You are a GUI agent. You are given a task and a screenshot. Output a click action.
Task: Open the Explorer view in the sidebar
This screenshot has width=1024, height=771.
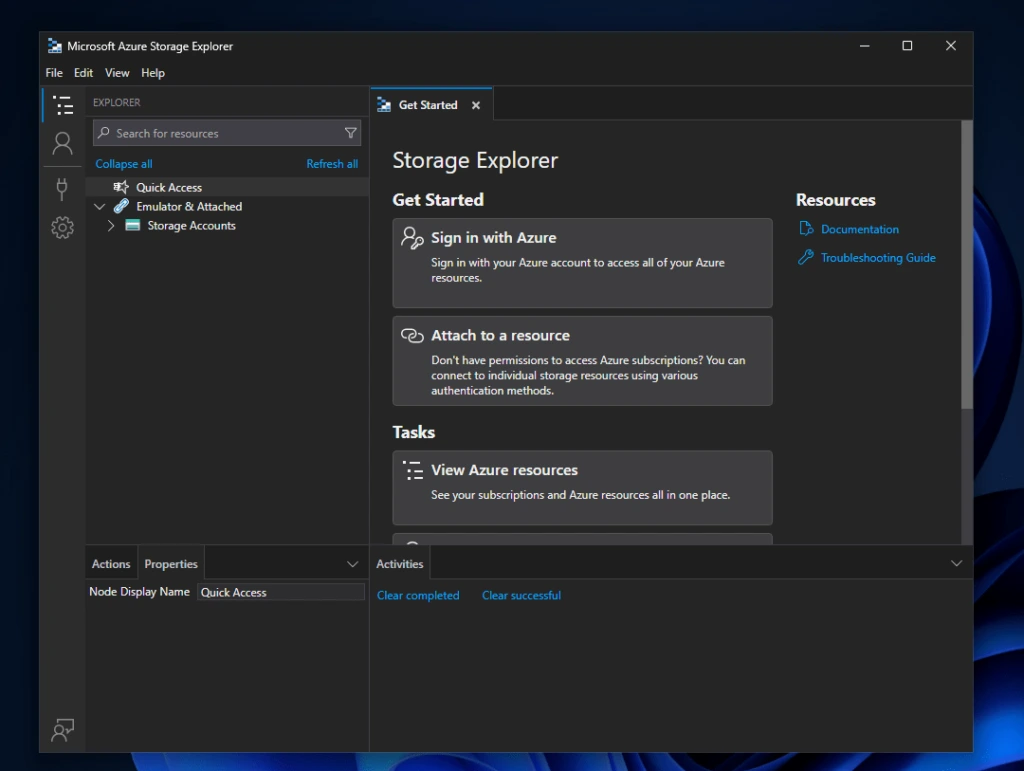click(63, 105)
